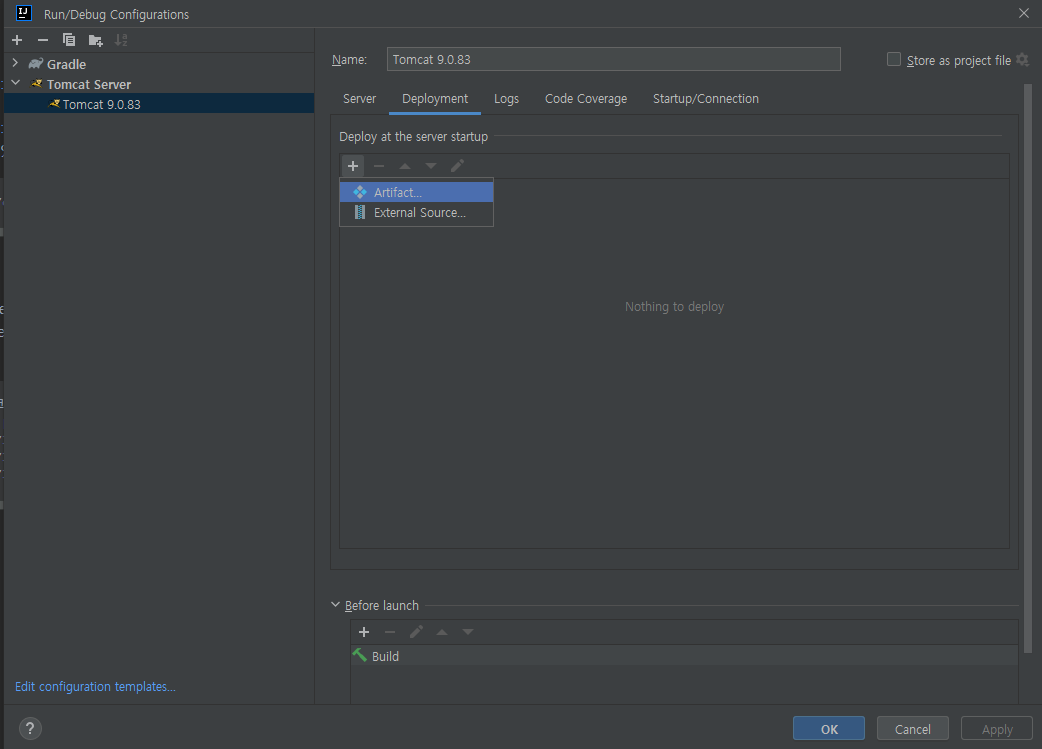This screenshot has height=749, width=1042.
Task: Move Before launch task down
Action: point(468,632)
